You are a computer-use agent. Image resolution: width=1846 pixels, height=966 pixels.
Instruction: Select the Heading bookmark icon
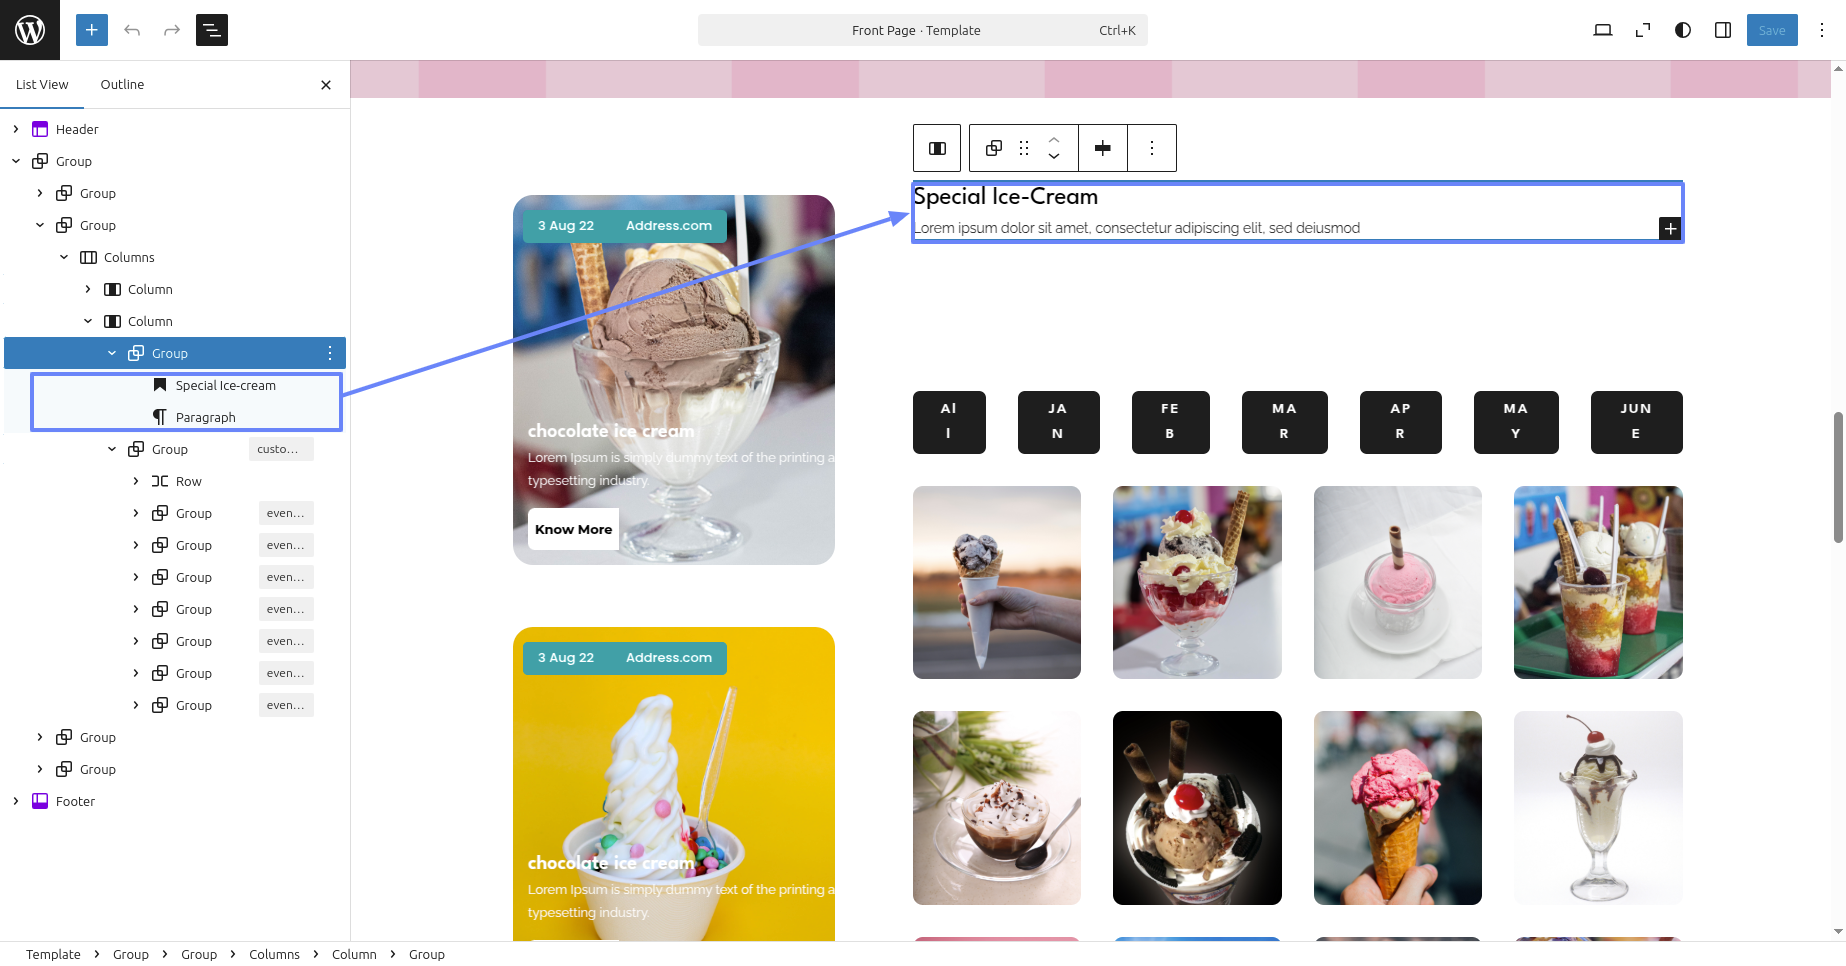point(160,385)
